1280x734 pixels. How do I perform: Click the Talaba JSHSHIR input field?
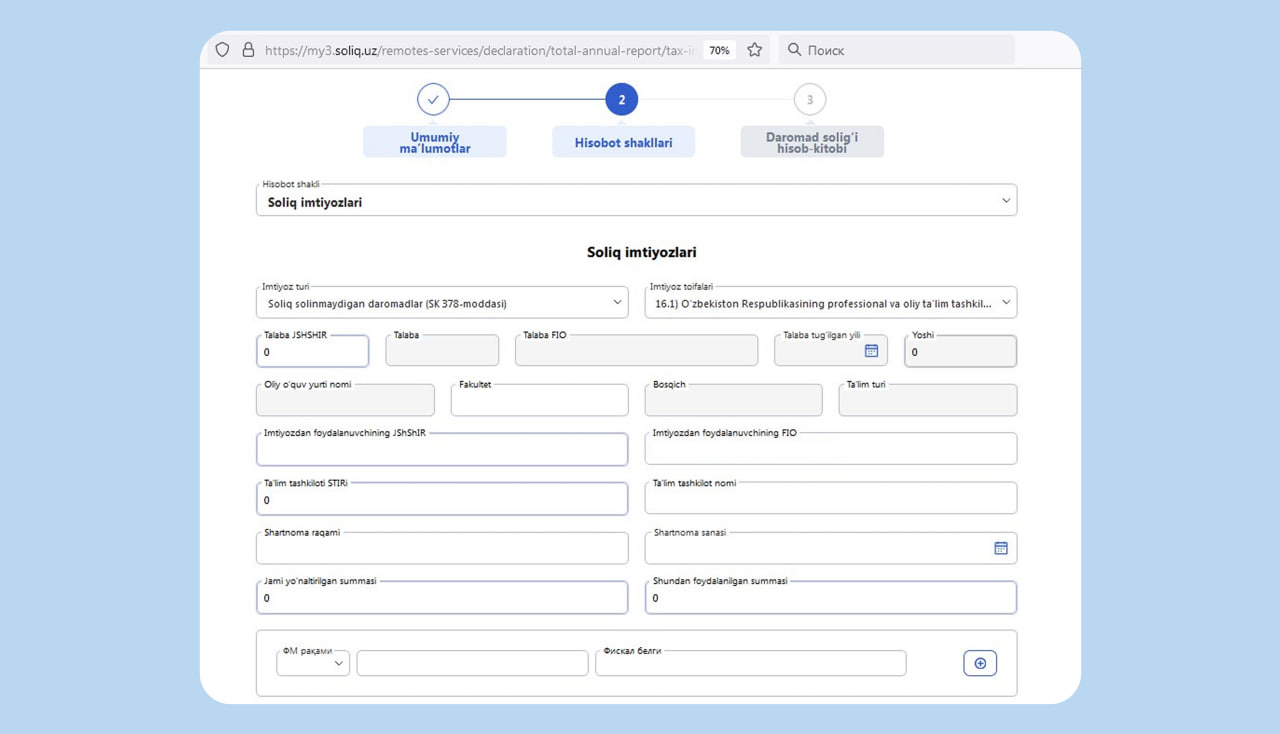313,352
